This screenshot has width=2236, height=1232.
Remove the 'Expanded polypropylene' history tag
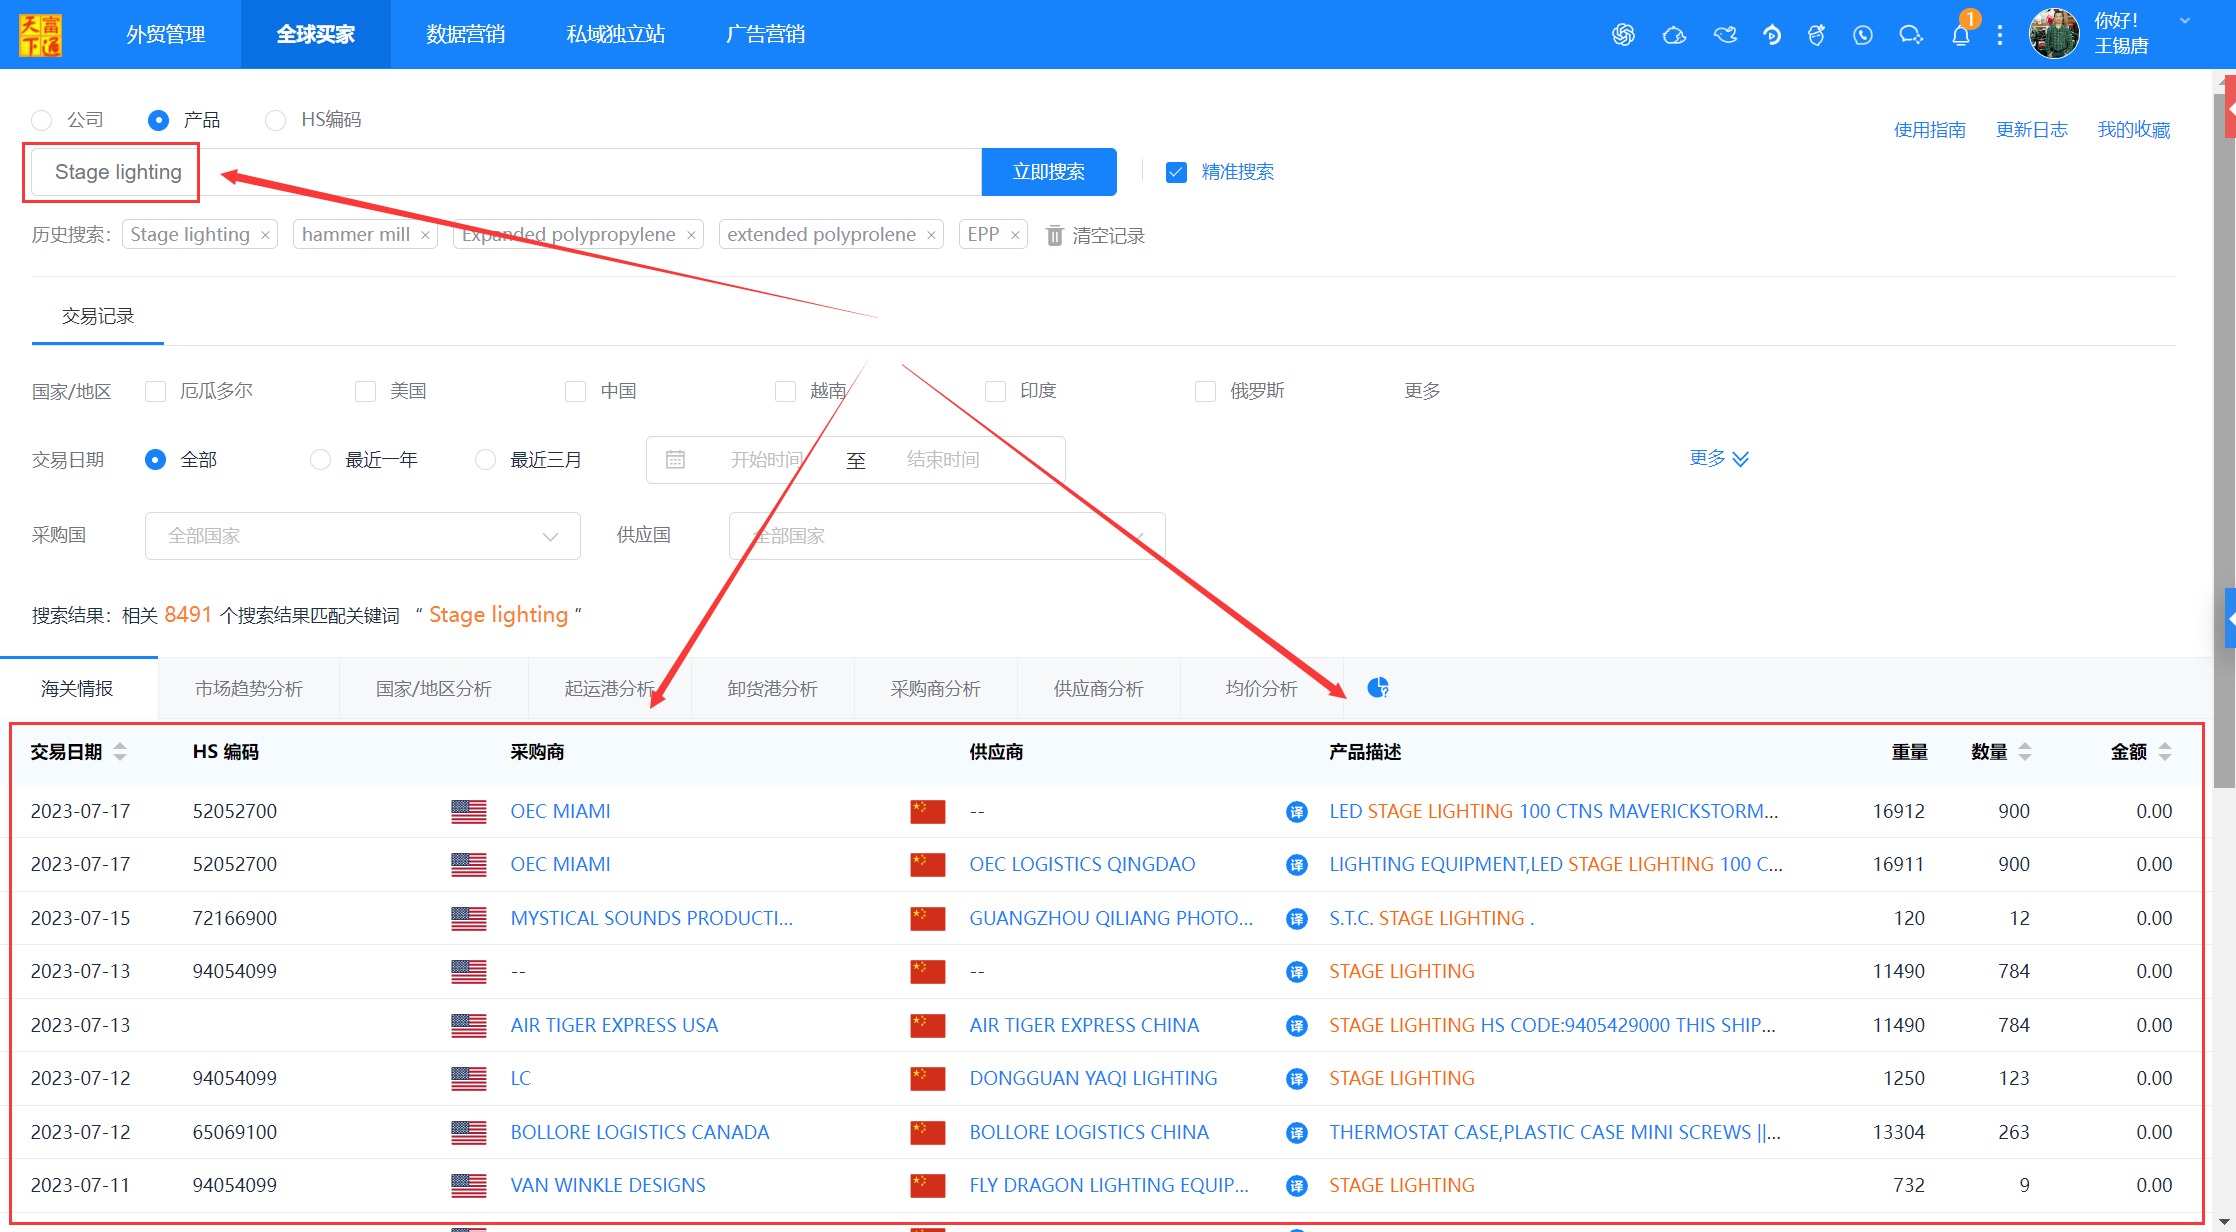(691, 235)
